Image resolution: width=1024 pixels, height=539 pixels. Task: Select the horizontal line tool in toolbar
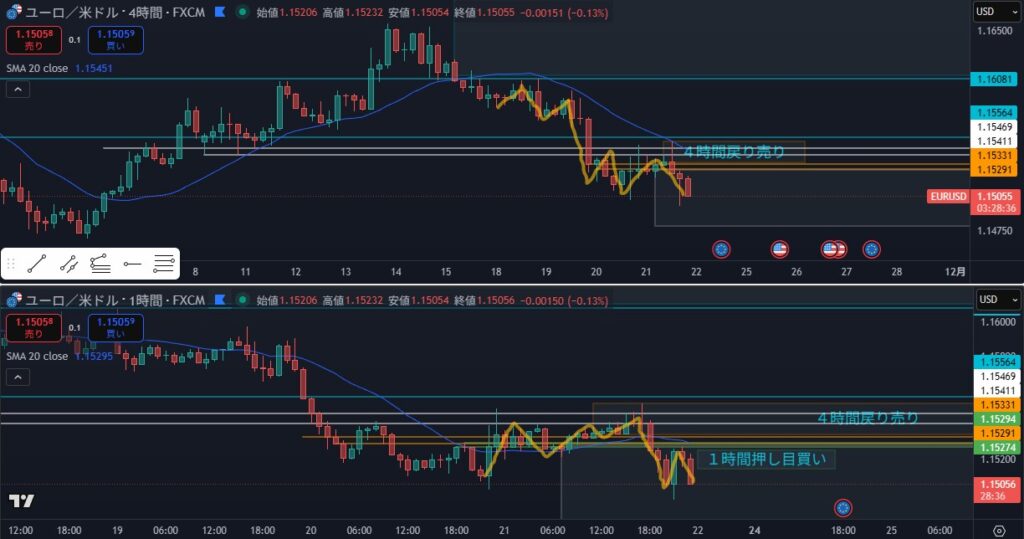tap(132, 265)
